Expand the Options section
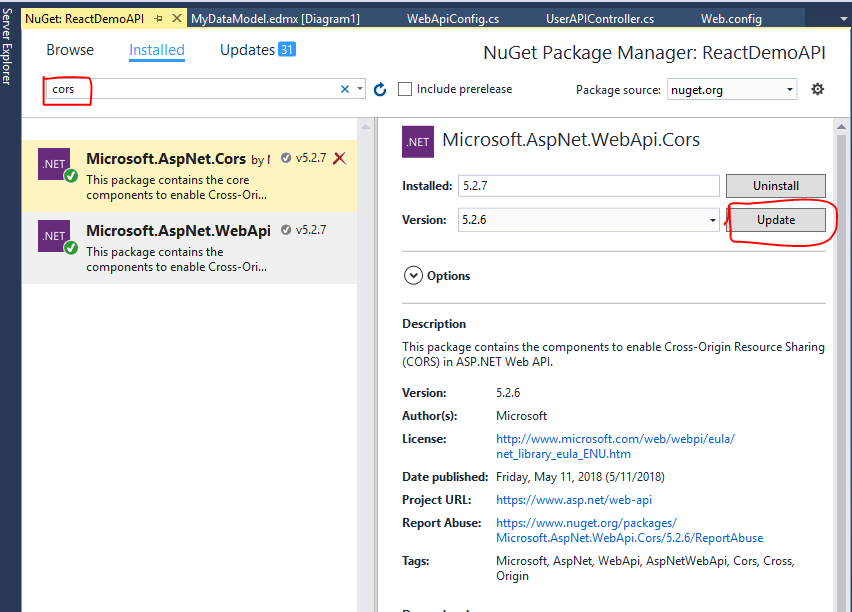The height and width of the screenshot is (612, 852). 413,276
